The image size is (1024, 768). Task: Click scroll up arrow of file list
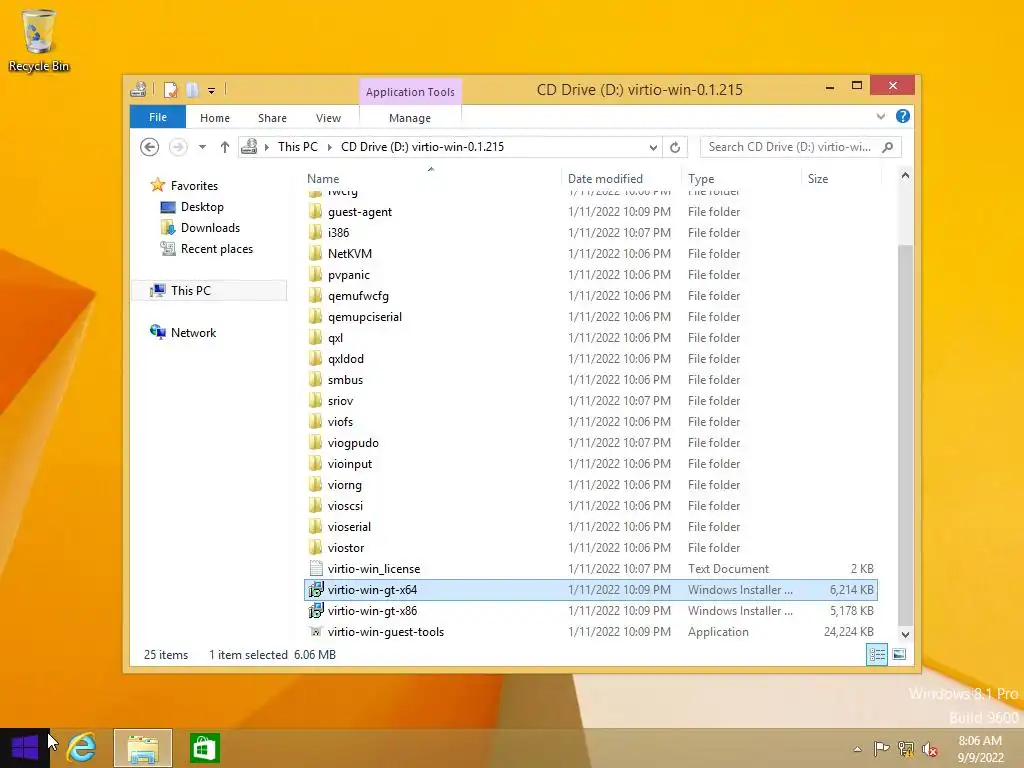click(x=905, y=175)
